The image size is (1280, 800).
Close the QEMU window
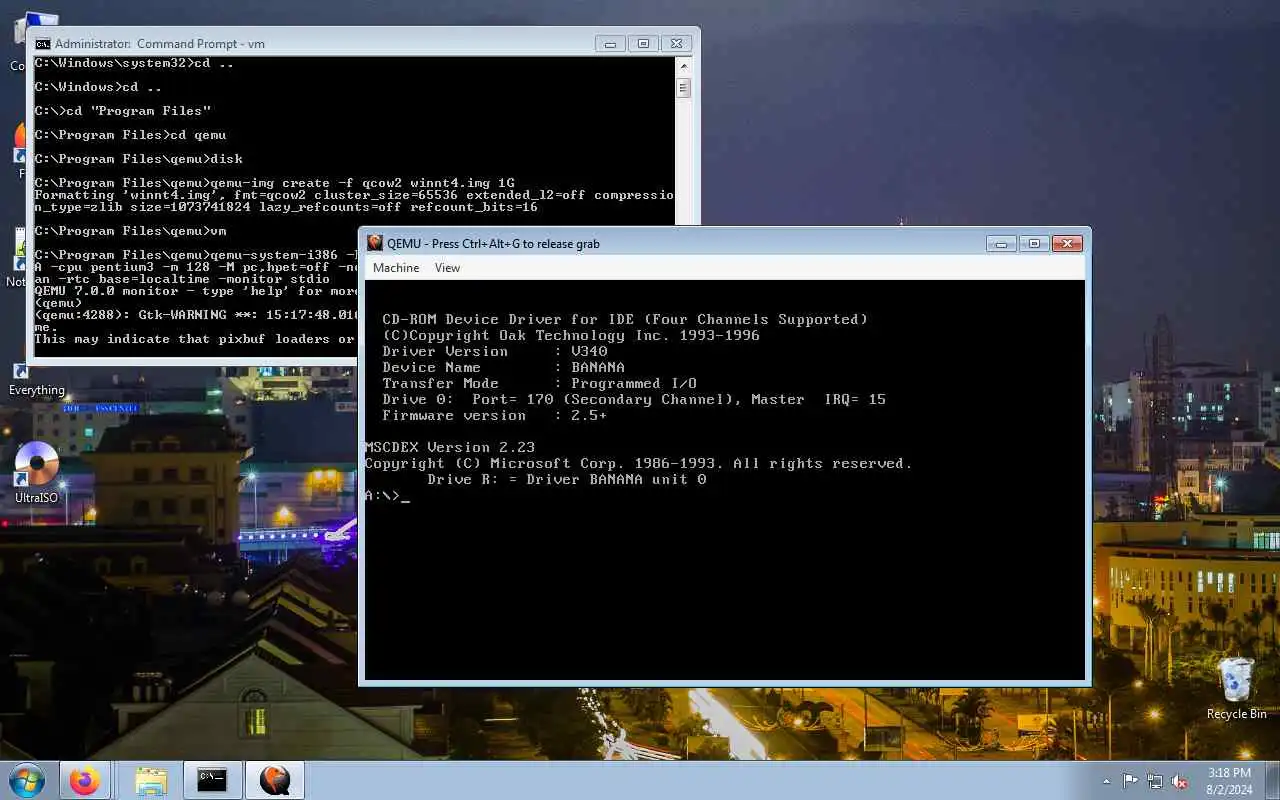1068,243
